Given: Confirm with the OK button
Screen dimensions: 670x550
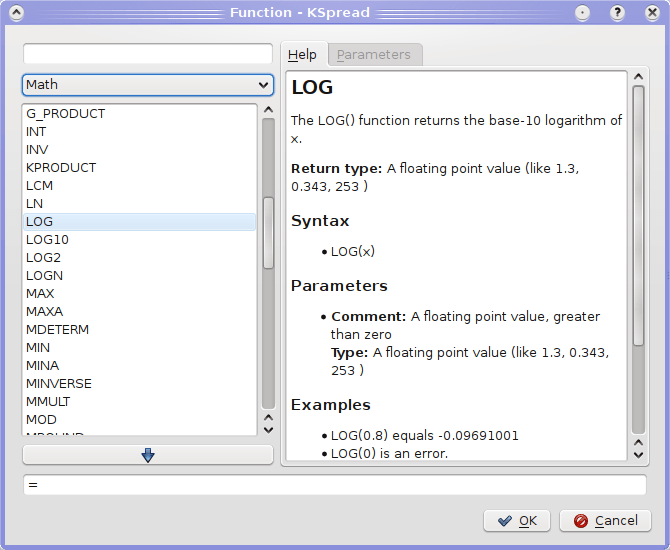Looking at the screenshot, I should click(517, 521).
